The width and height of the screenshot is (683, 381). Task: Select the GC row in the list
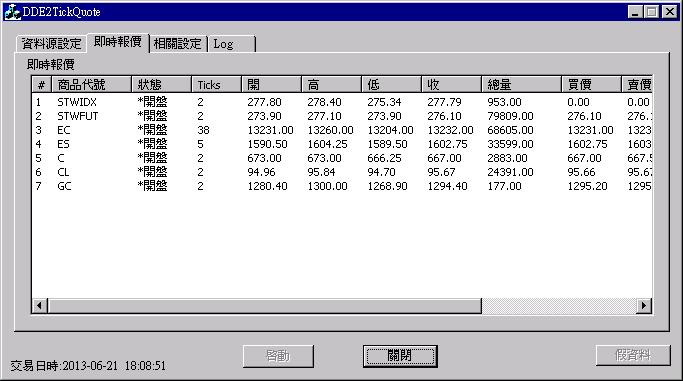click(x=342, y=186)
